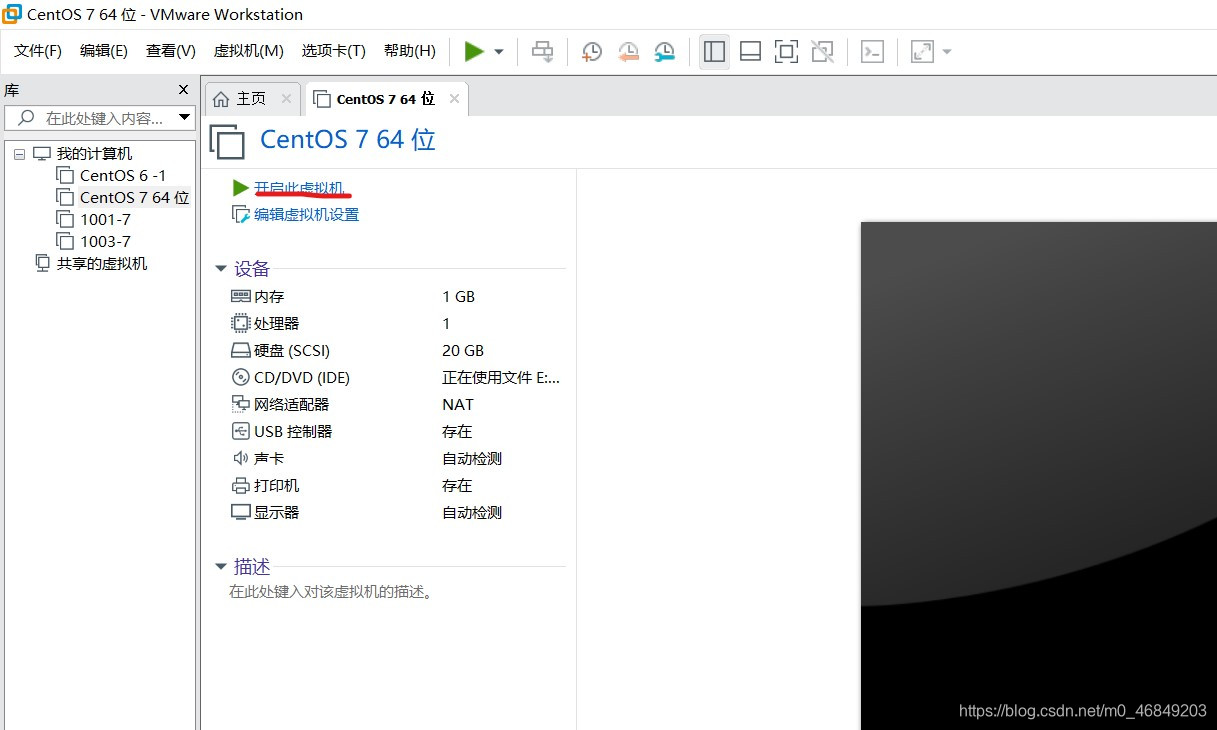Select the NAT network adapter value
This screenshot has height=730, width=1217.
(458, 404)
